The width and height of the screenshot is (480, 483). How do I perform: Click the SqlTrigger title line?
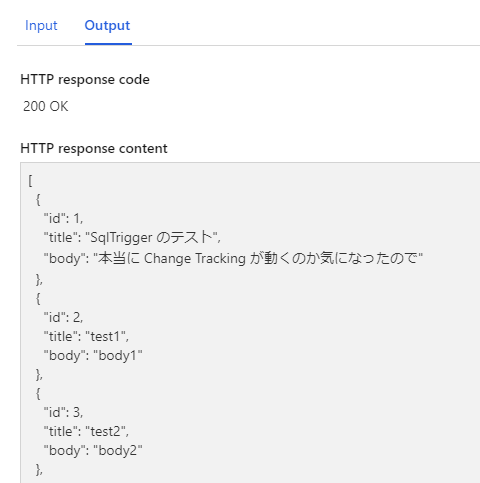click(x=132, y=237)
